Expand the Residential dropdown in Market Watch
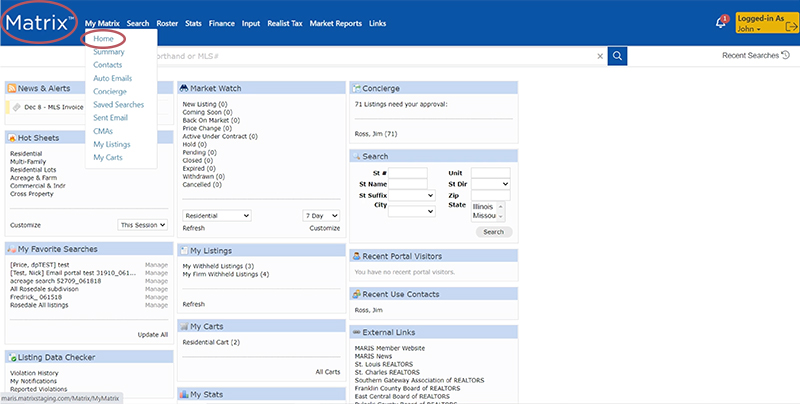 [216, 215]
